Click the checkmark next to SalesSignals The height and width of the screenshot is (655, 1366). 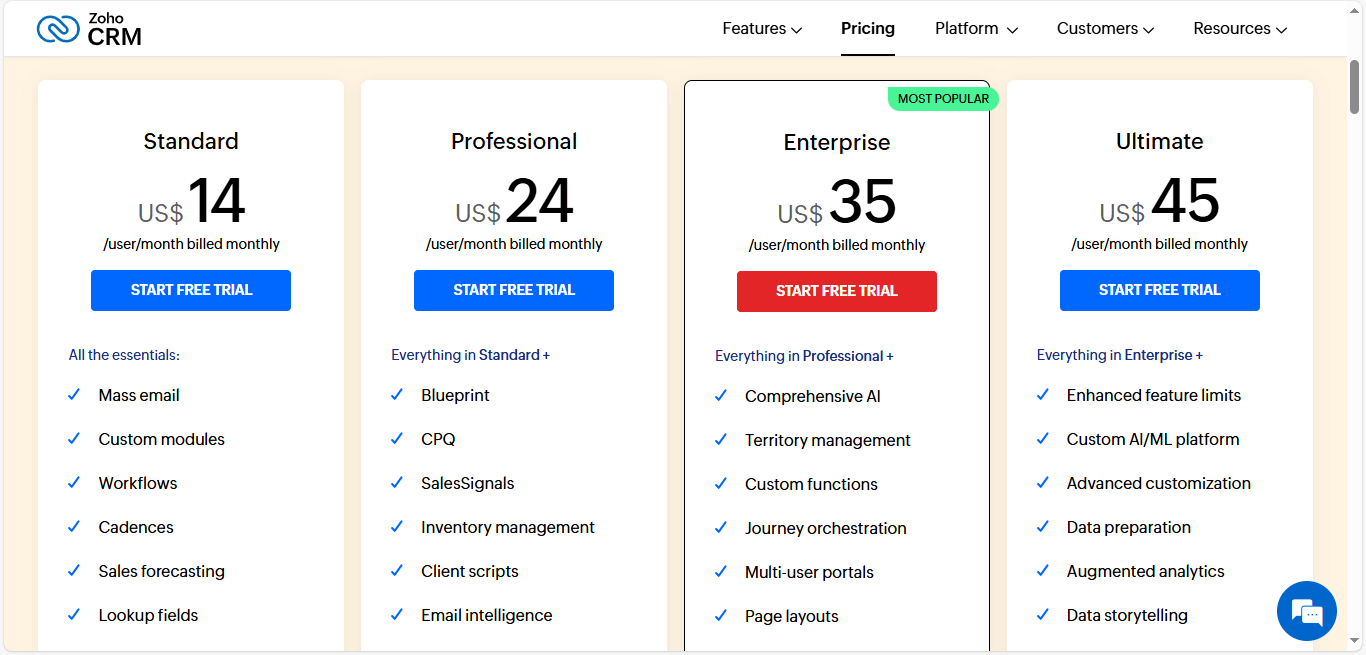click(397, 483)
